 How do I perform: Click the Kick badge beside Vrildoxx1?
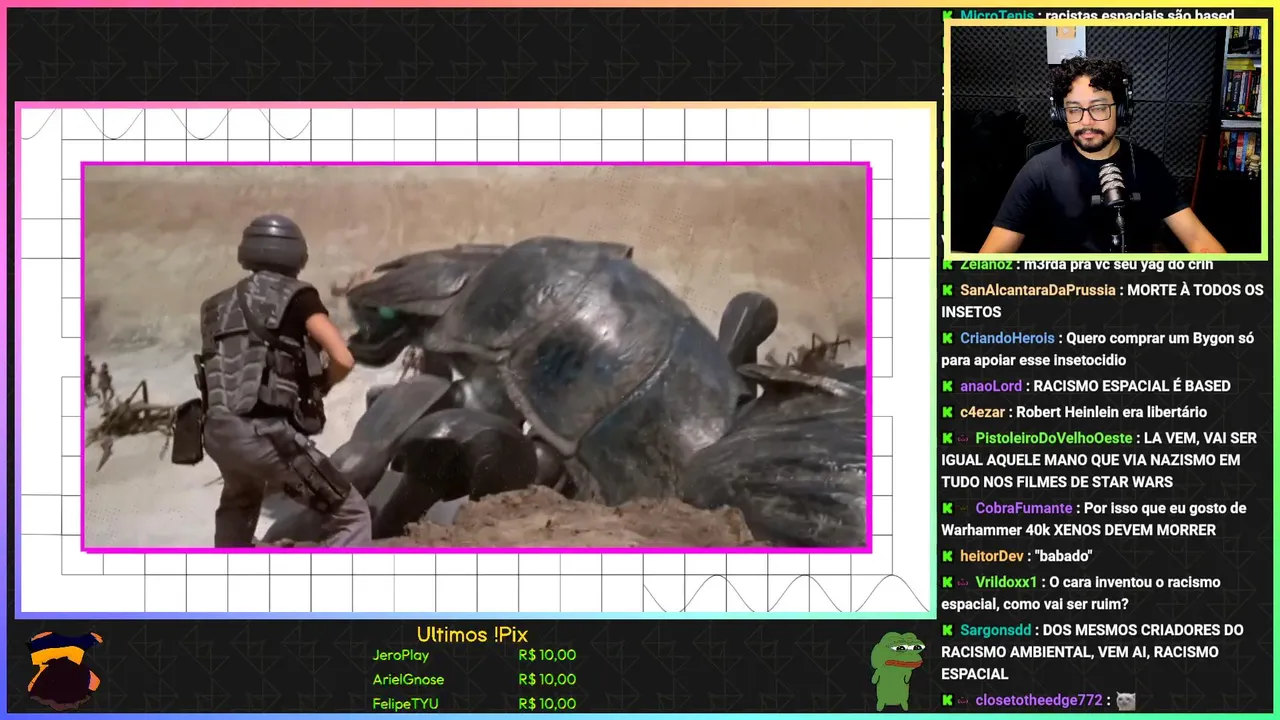point(947,582)
